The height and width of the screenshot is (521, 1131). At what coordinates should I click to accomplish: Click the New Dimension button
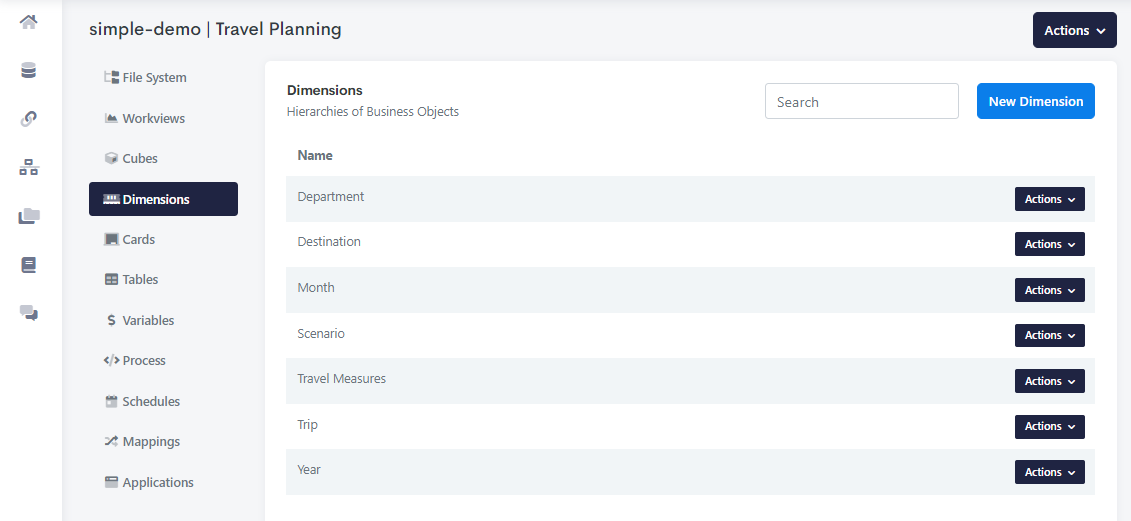point(1035,101)
